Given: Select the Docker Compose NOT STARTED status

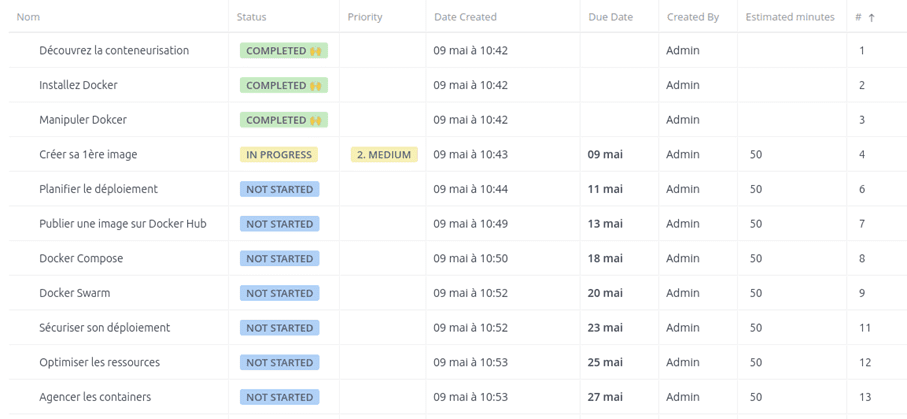Looking at the screenshot, I should pos(279,259).
